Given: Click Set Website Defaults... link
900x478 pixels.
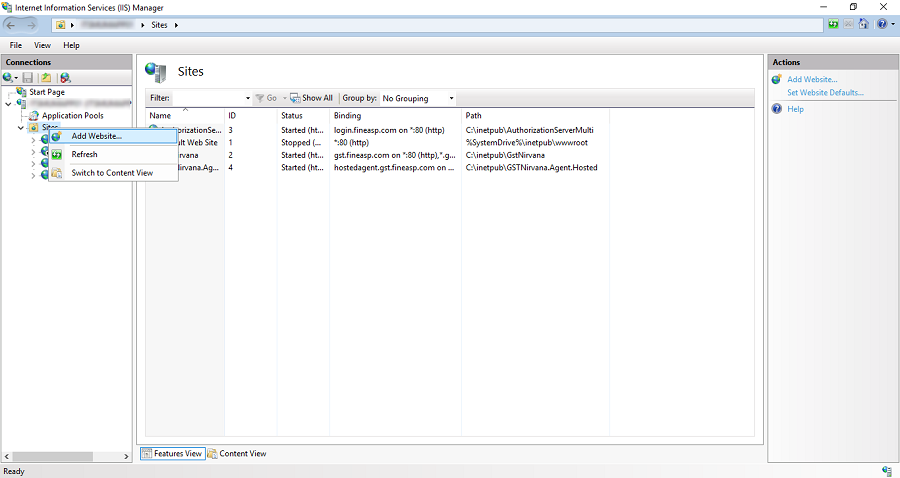Looking at the screenshot, I should point(825,92).
